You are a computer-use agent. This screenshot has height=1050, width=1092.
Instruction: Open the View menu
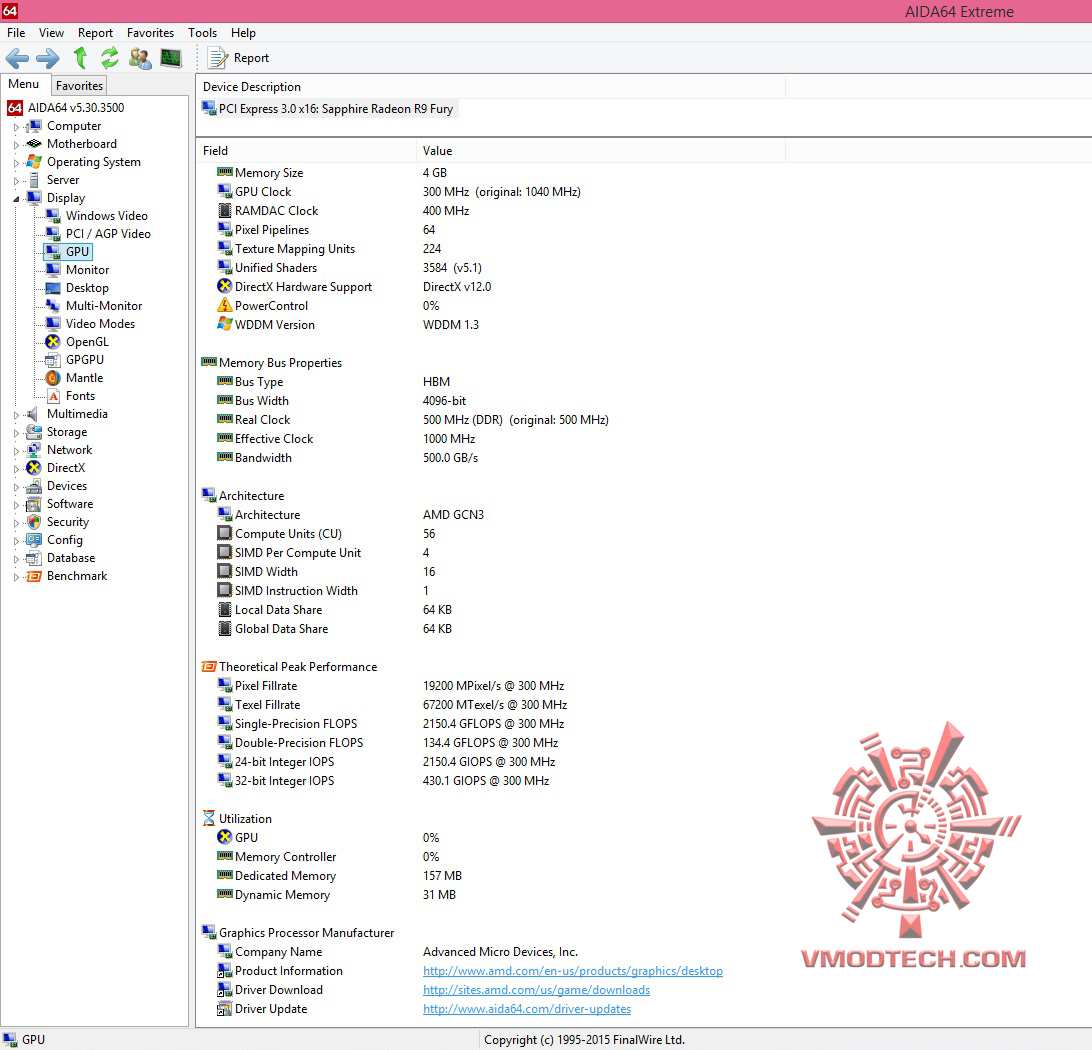[51, 33]
